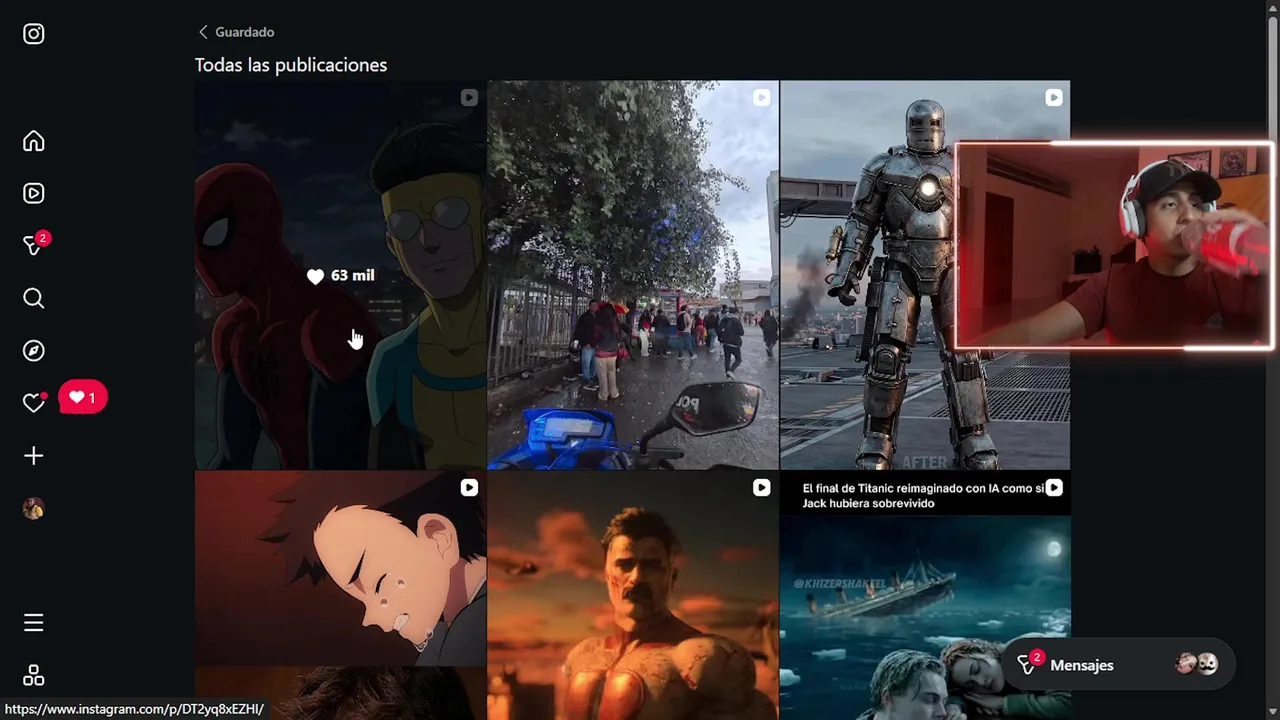Screen dimensions: 1280x720
Task: Click the reel icon on Spider-Man post
Action: 469,97
